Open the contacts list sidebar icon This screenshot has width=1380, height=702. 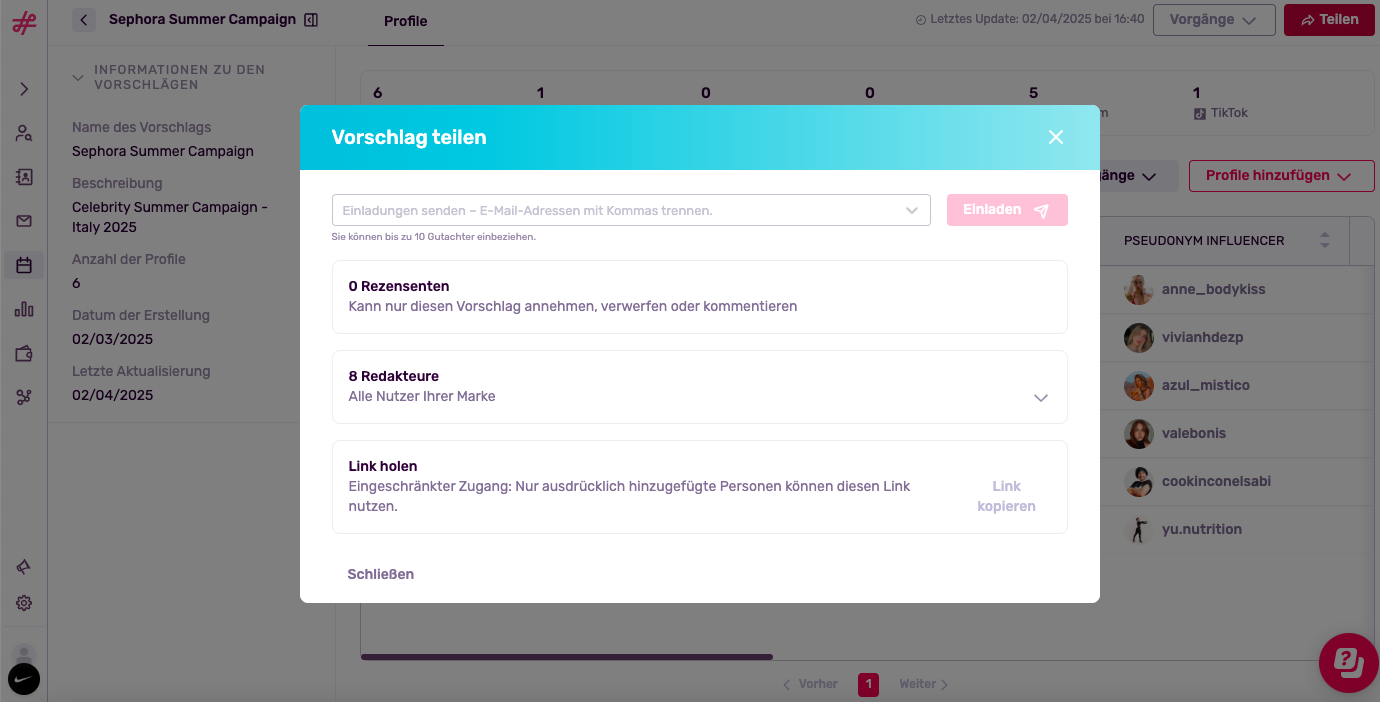coord(24,177)
